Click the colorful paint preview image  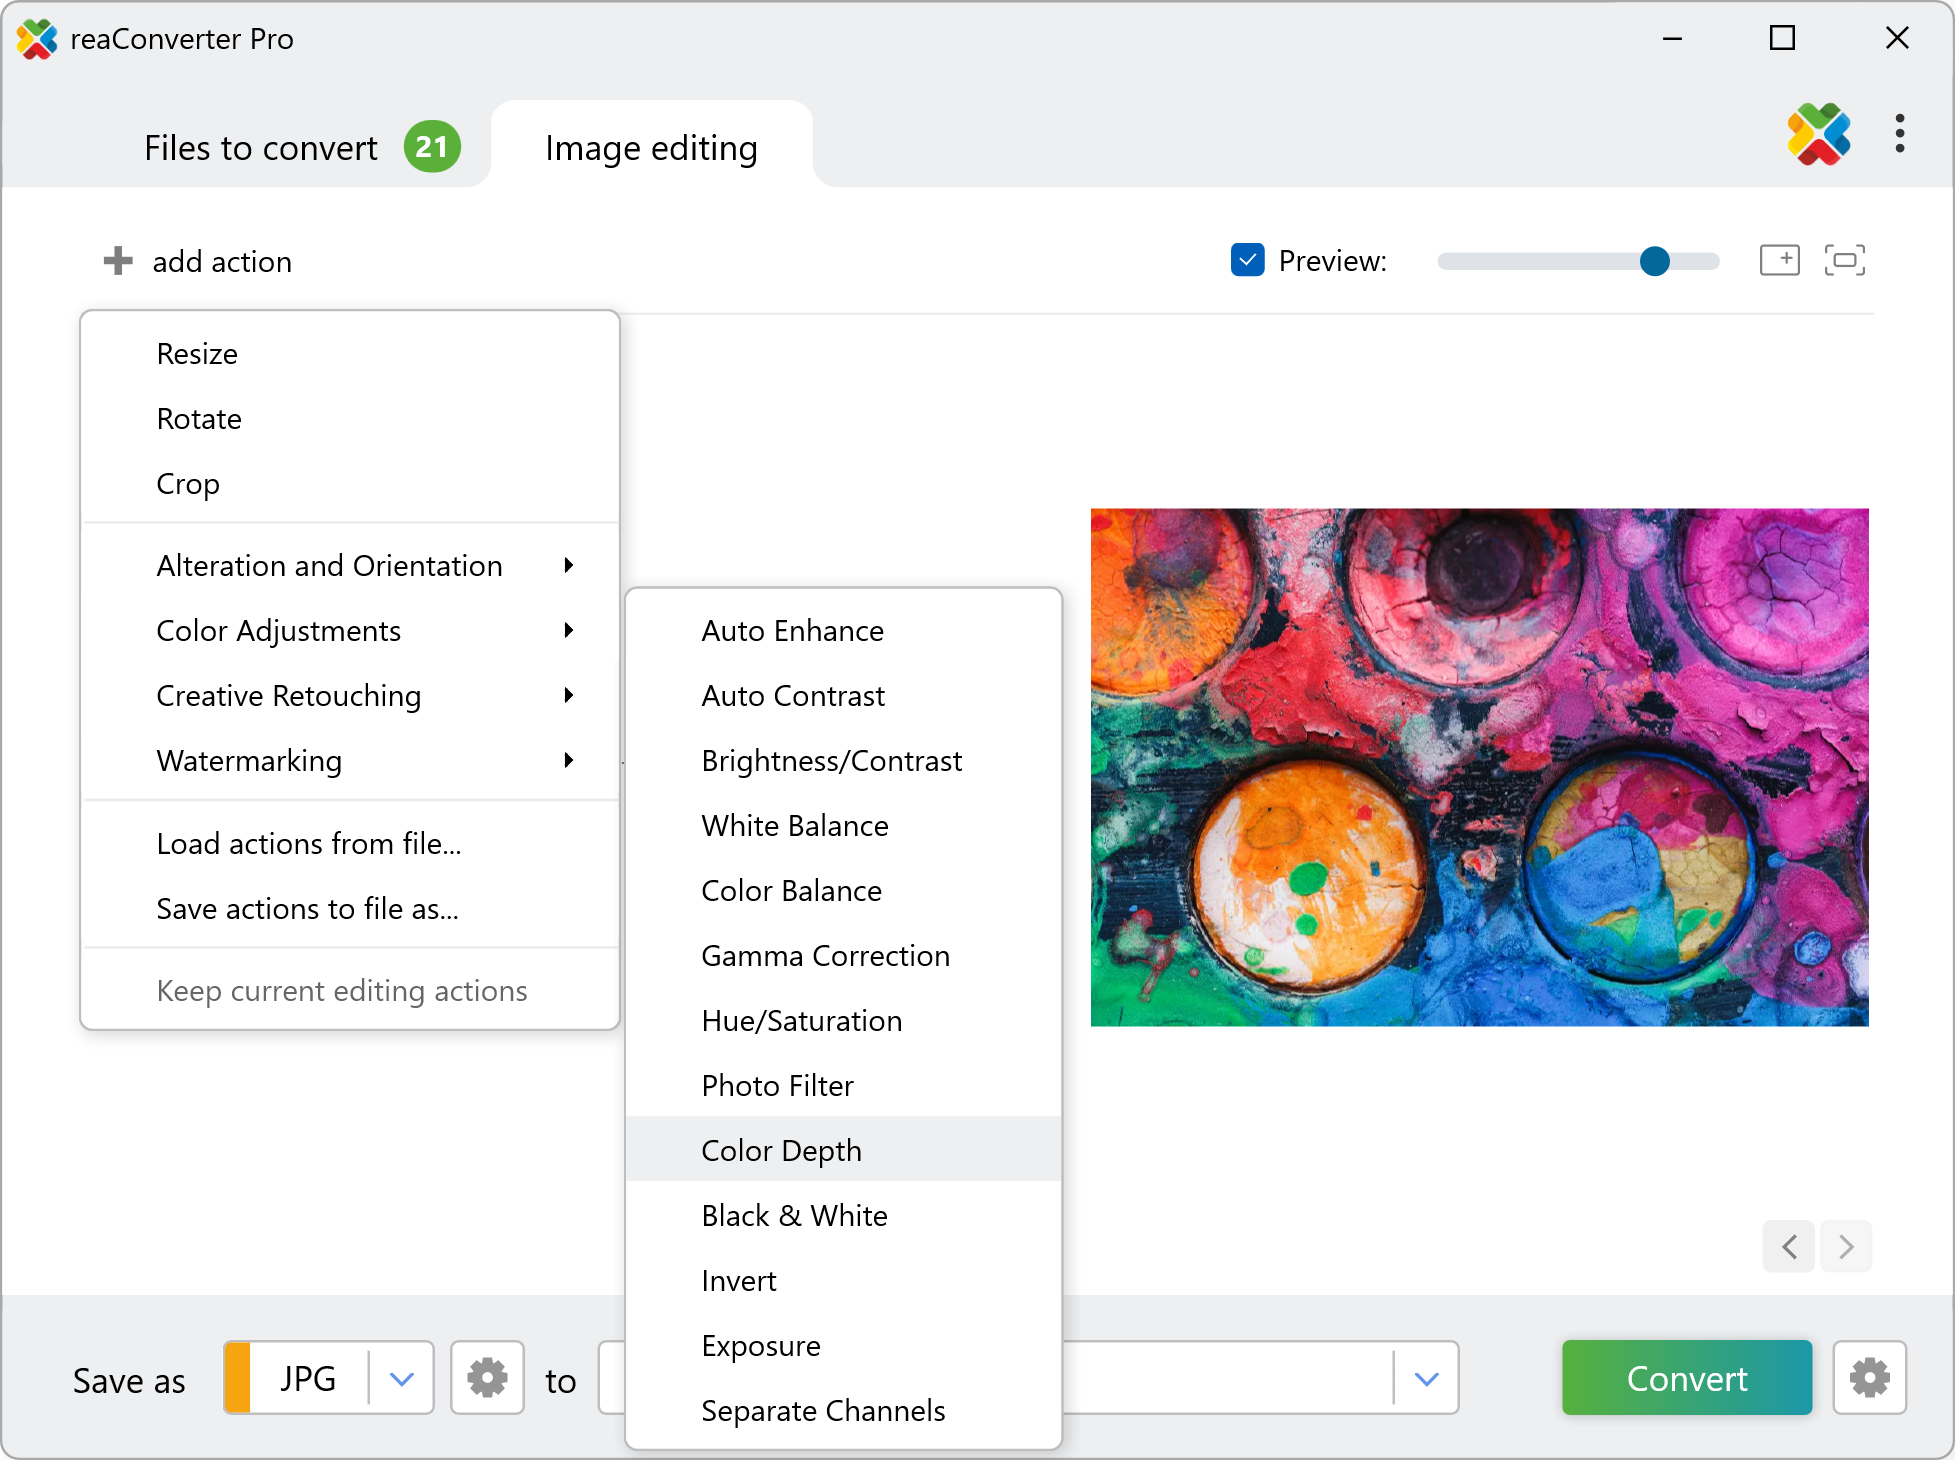(1479, 767)
